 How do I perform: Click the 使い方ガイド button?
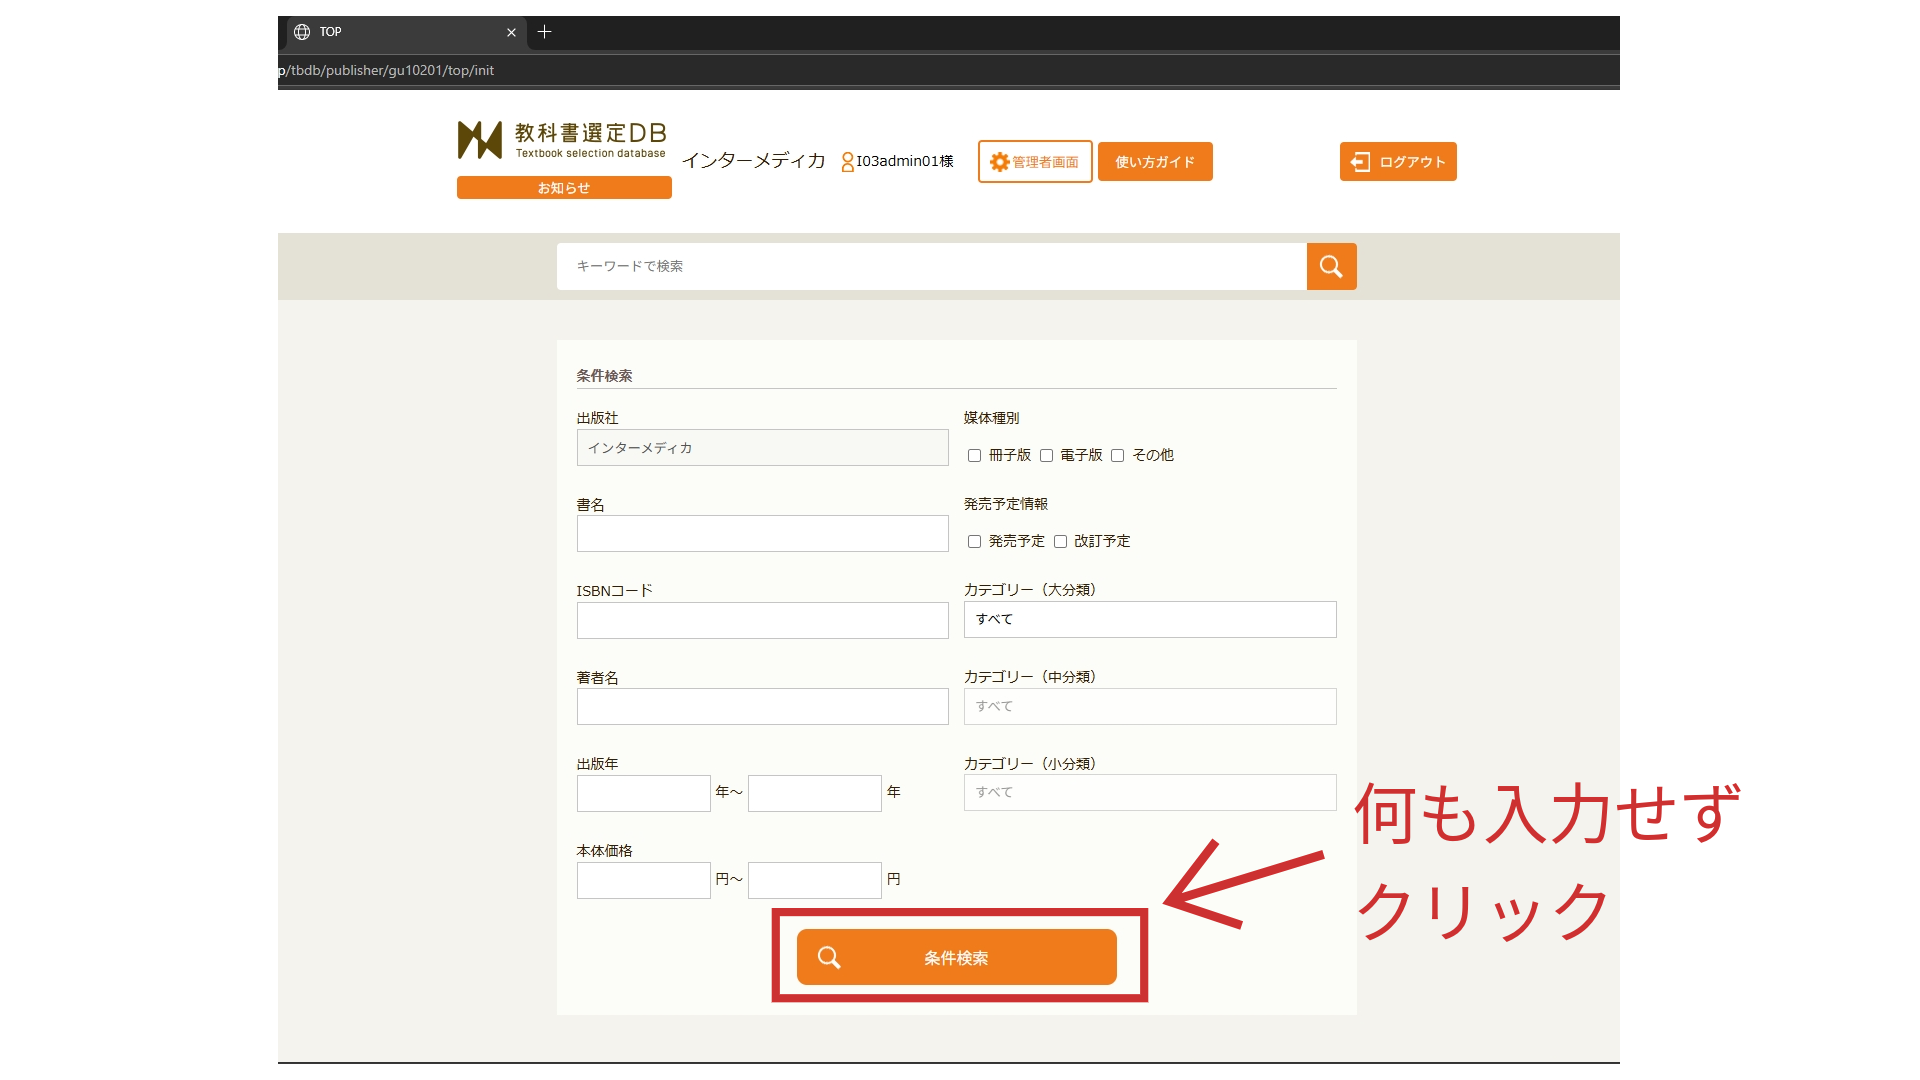(x=1155, y=162)
